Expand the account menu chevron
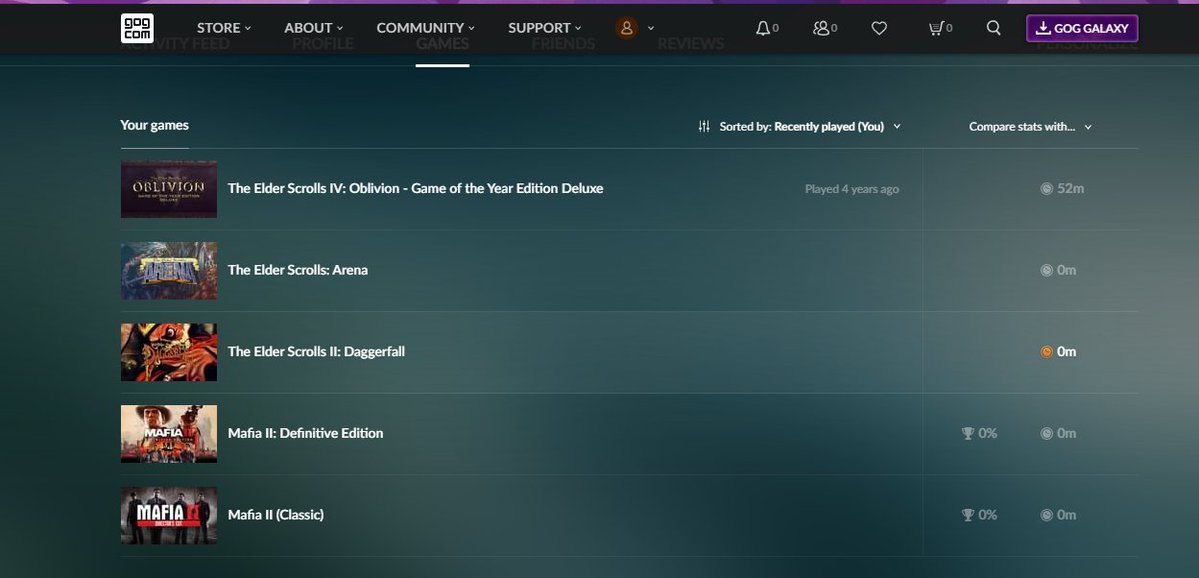Viewport: 1199px width, 578px height. [651, 28]
